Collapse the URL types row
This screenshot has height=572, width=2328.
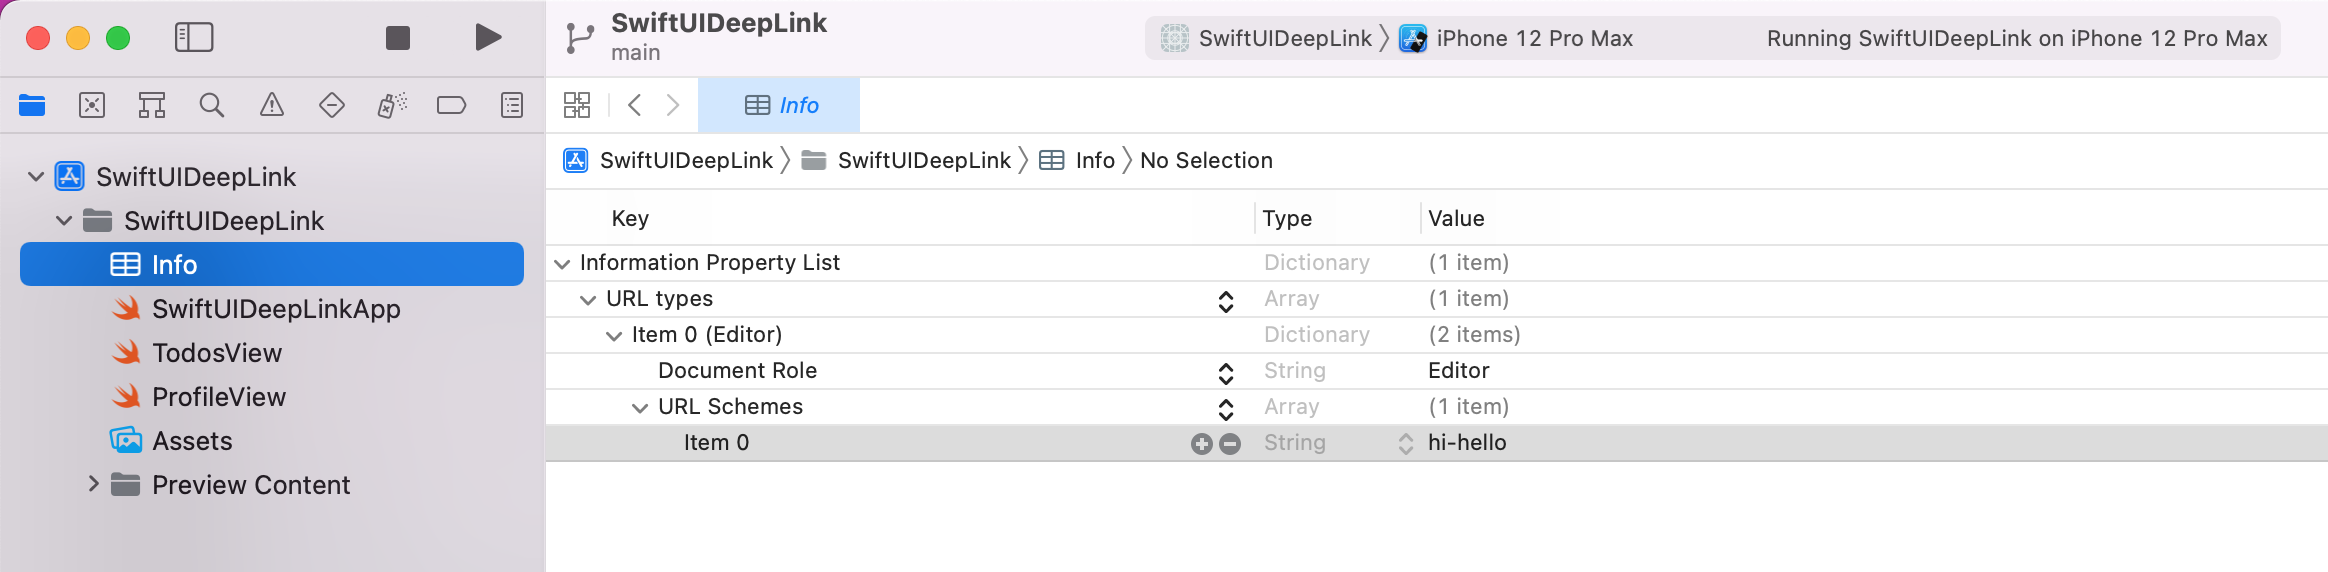pyautogui.click(x=588, y=299)
